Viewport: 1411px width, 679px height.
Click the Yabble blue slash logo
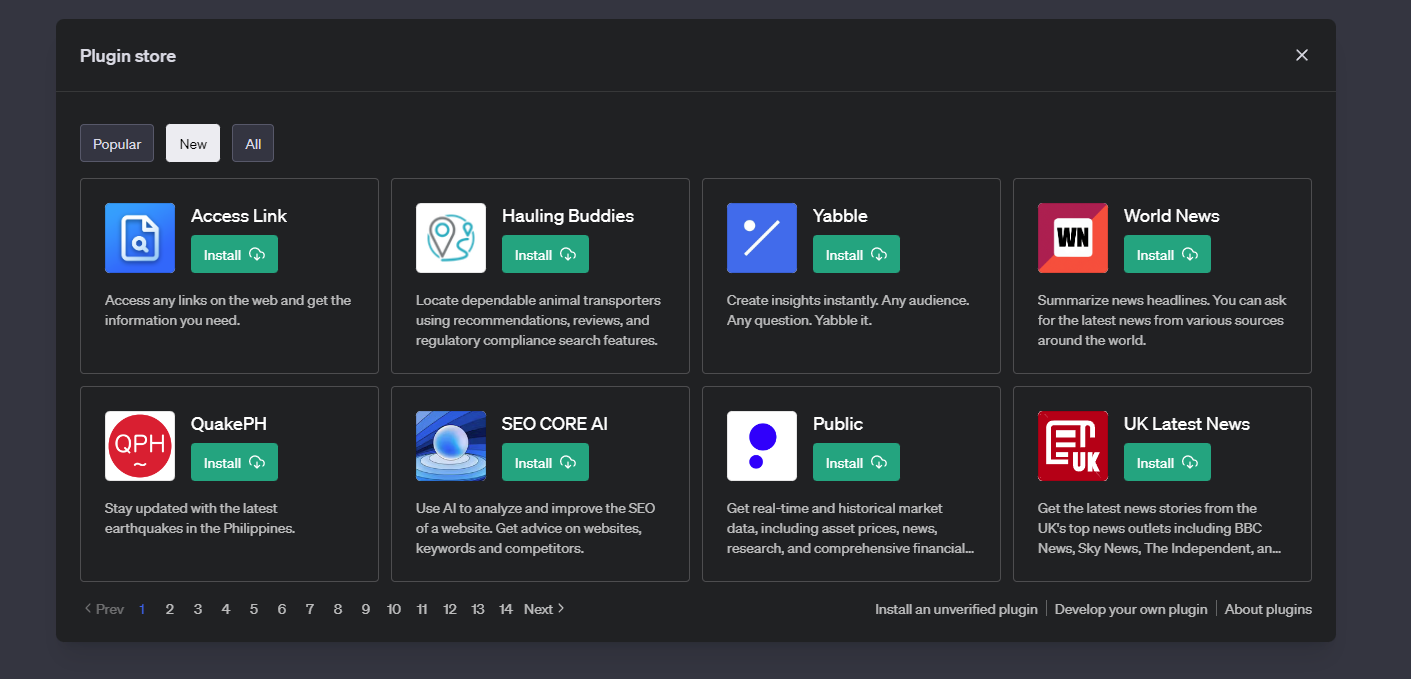[x=762, y=238]
